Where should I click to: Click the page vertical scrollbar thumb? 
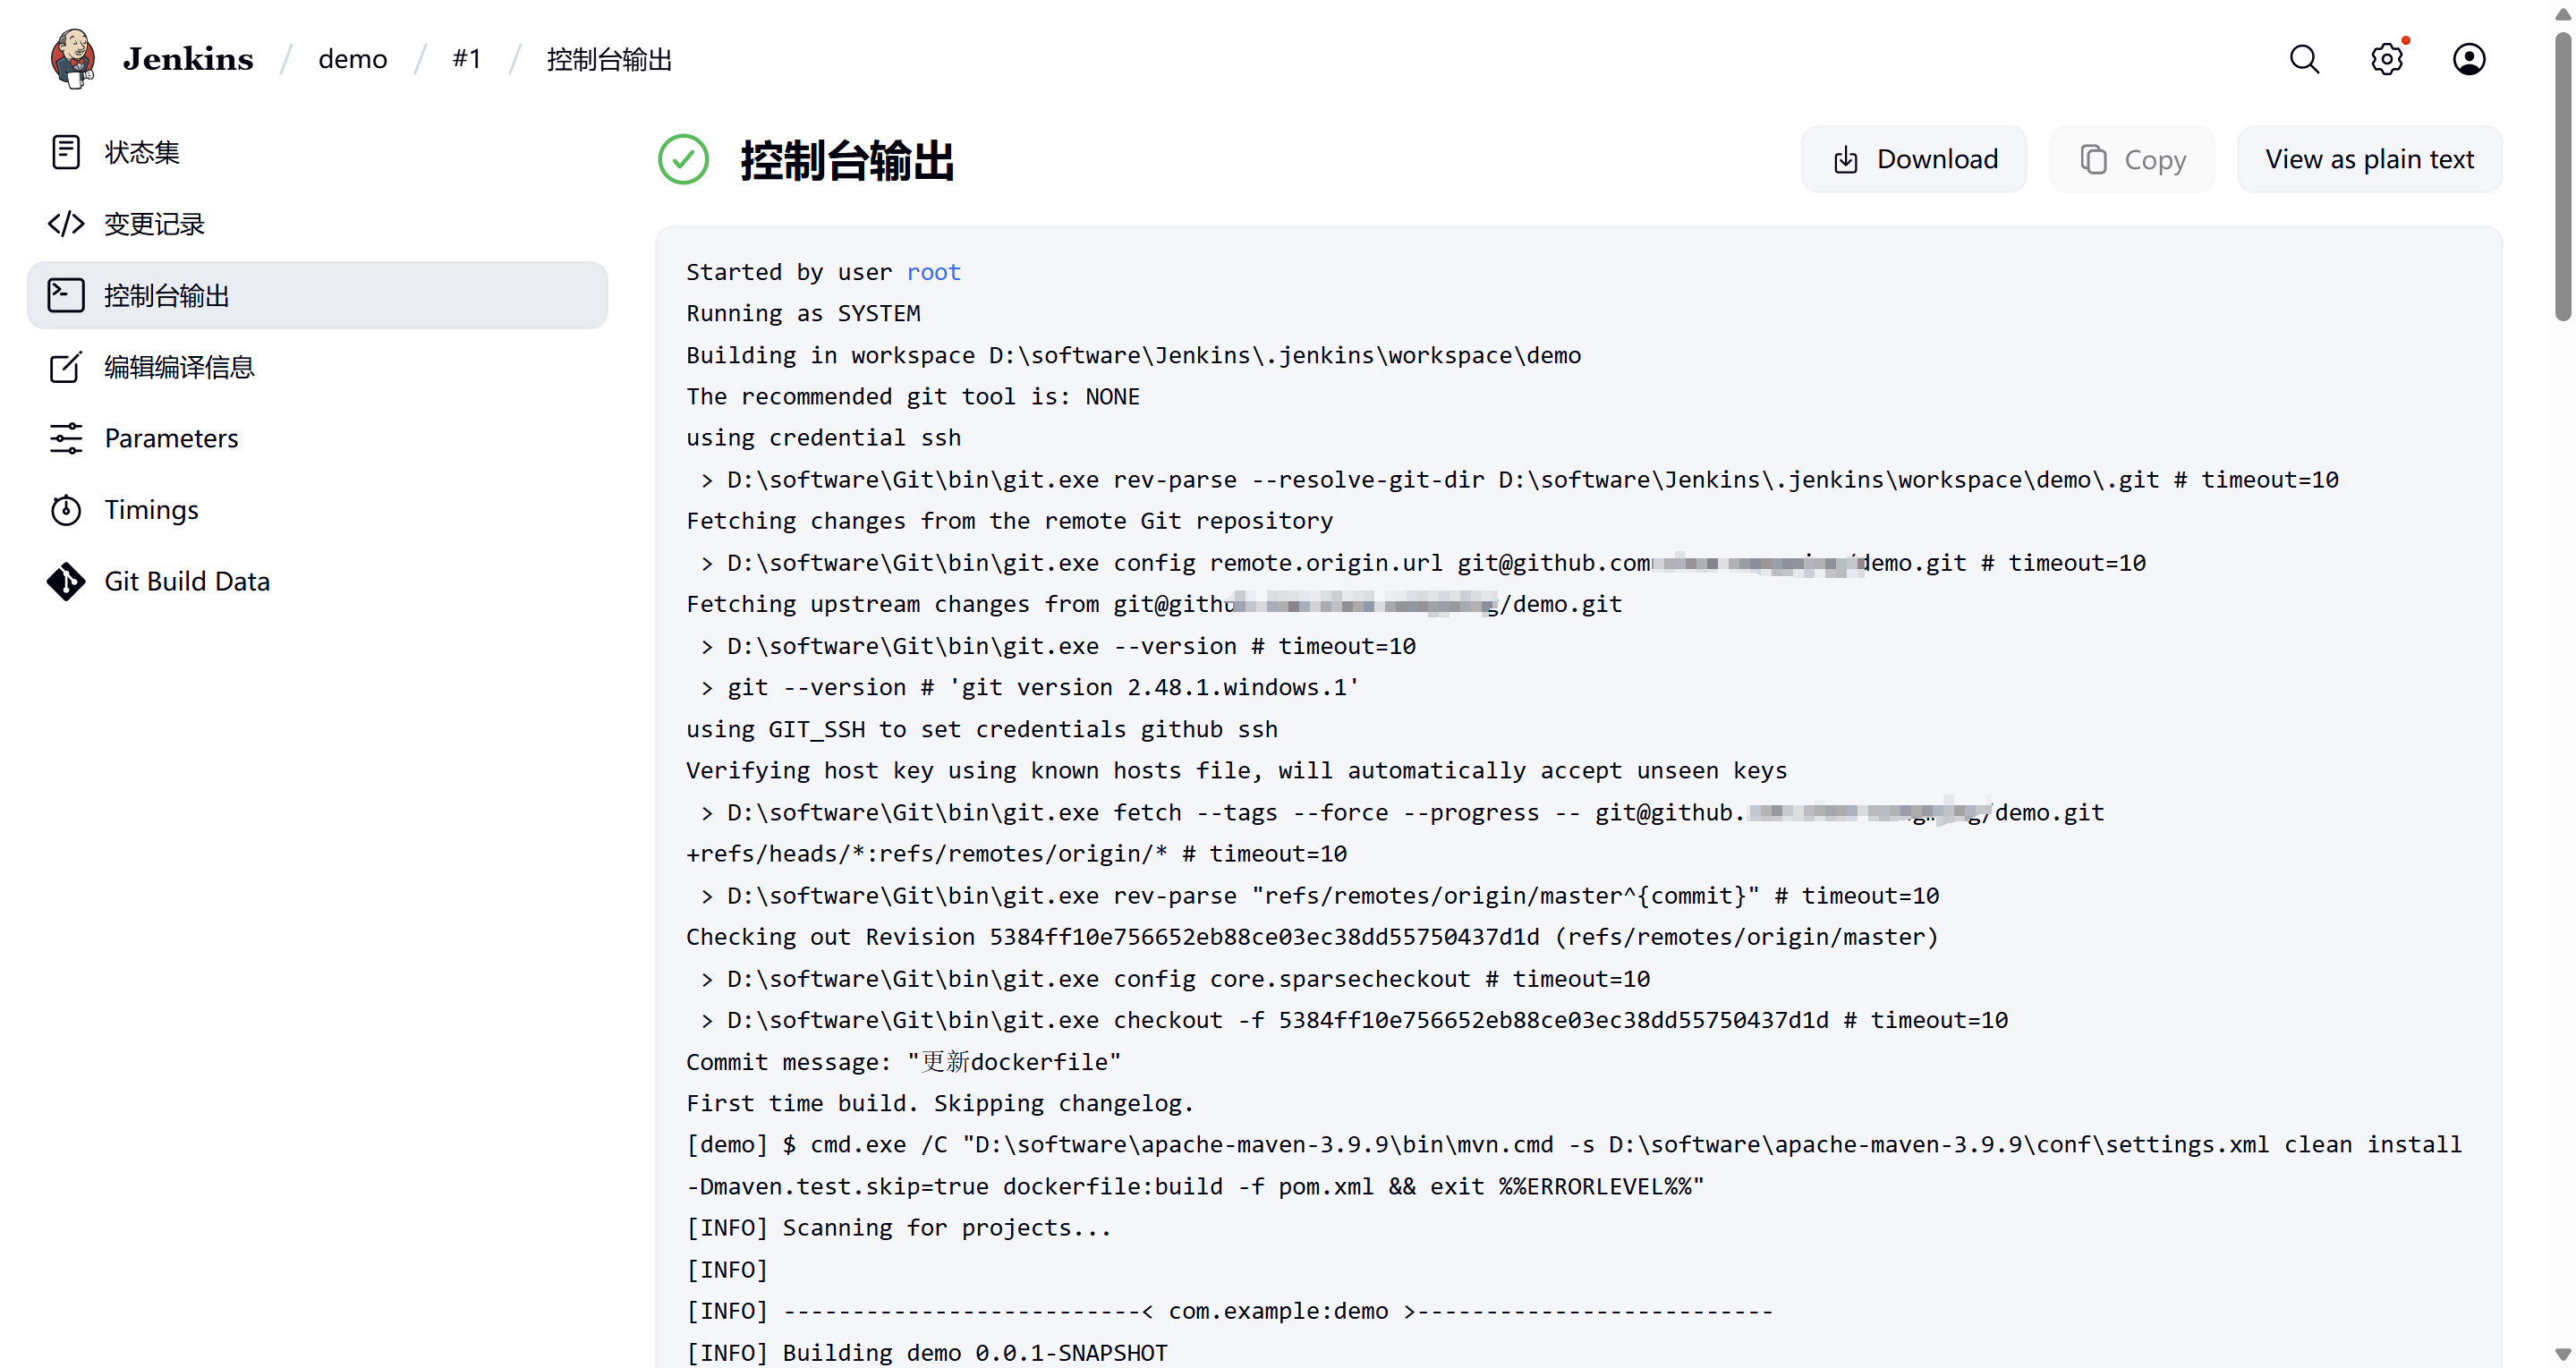point(2562,175)
